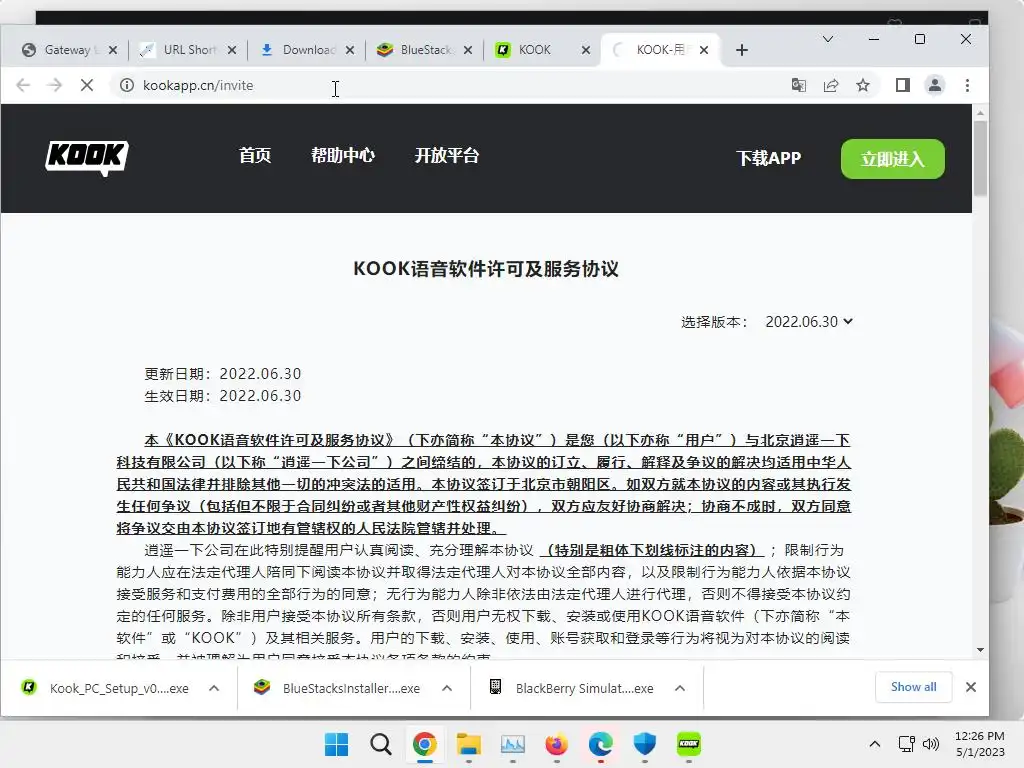Click the 生效日期: 2022.06.30 line
The height and width of the screenshot is (768, 1024).
(x=223, y=396)
